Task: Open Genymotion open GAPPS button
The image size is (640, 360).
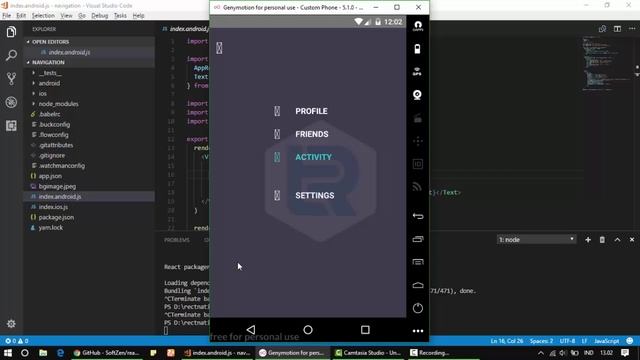Action: 418,26
